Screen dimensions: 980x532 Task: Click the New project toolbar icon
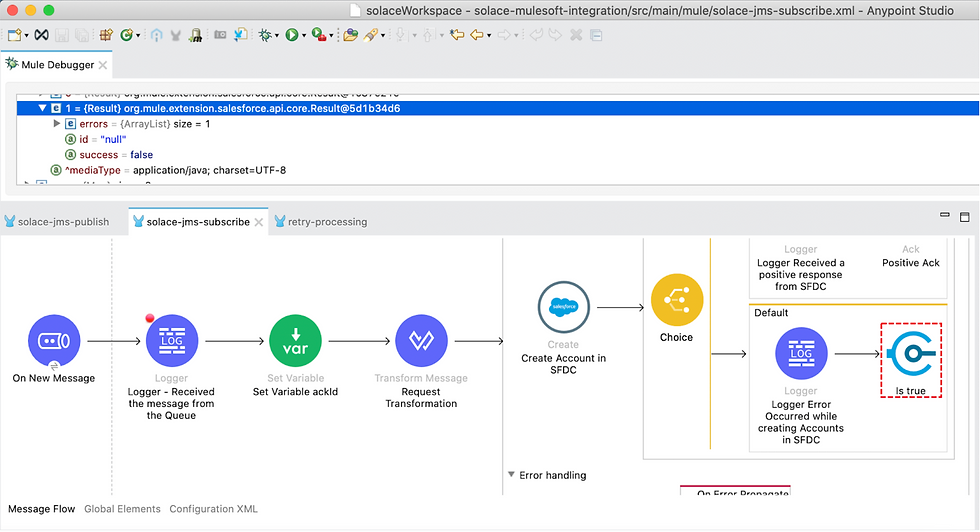tap(14, 35)
